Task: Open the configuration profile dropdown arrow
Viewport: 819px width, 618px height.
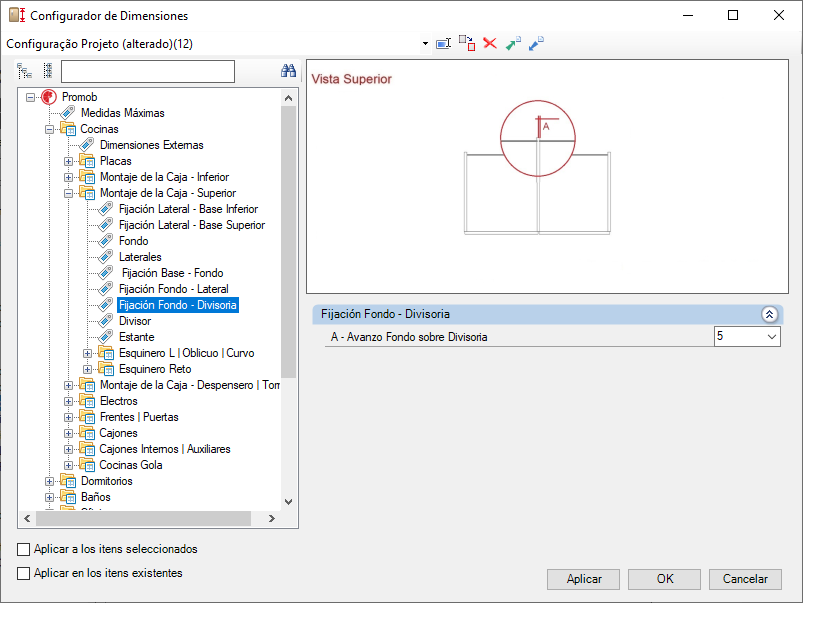Action: [x=425, y=44]
